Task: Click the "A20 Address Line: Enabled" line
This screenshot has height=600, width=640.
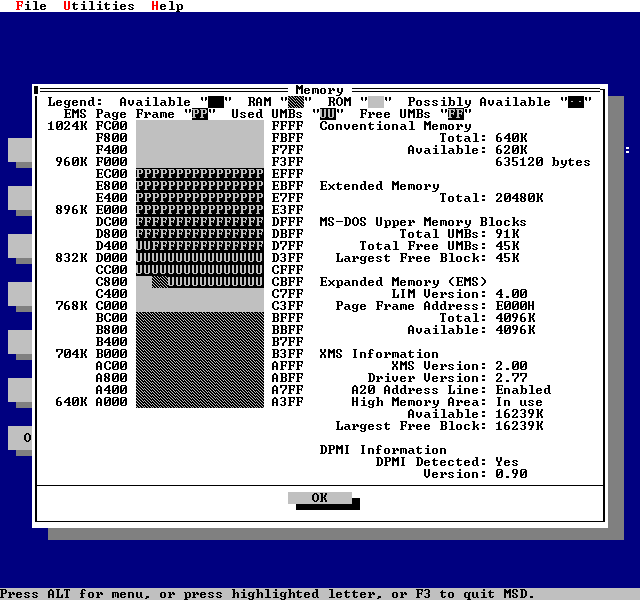Action: pyautogui.click(x=451, y=390)
